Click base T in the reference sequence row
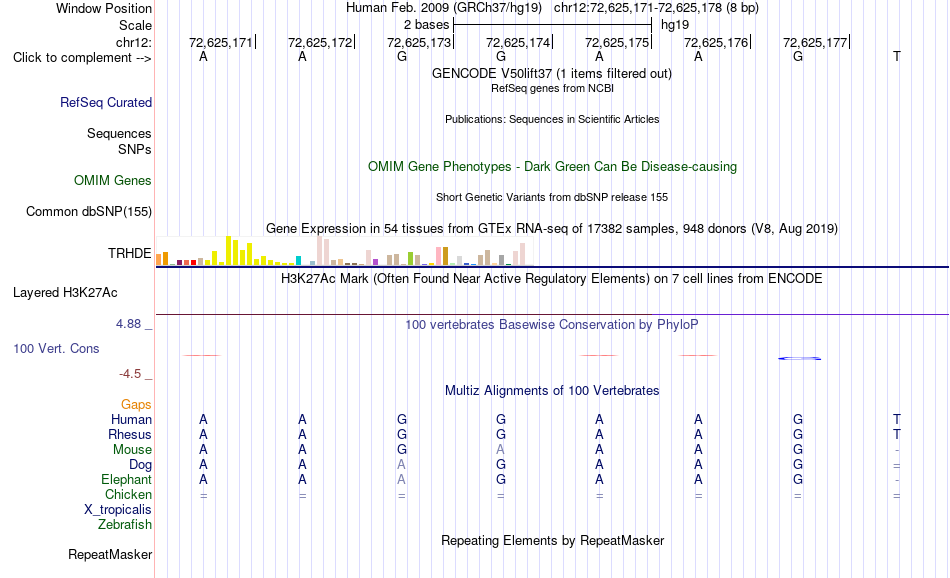Image resolution: width=950 pixels, height=578 pixels. (x=897, y=56)
